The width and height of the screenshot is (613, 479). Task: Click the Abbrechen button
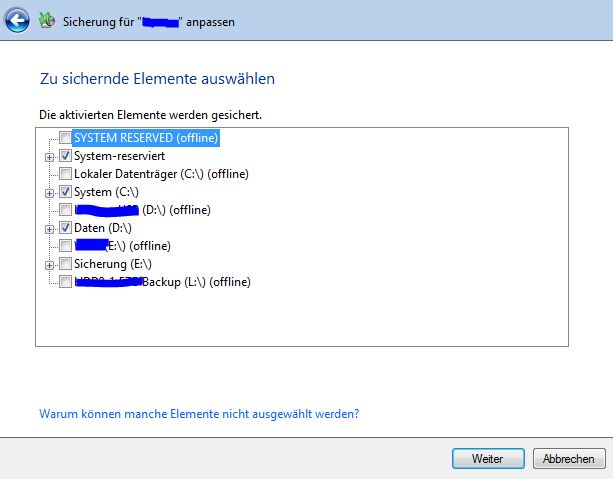[x=569, y=459]
